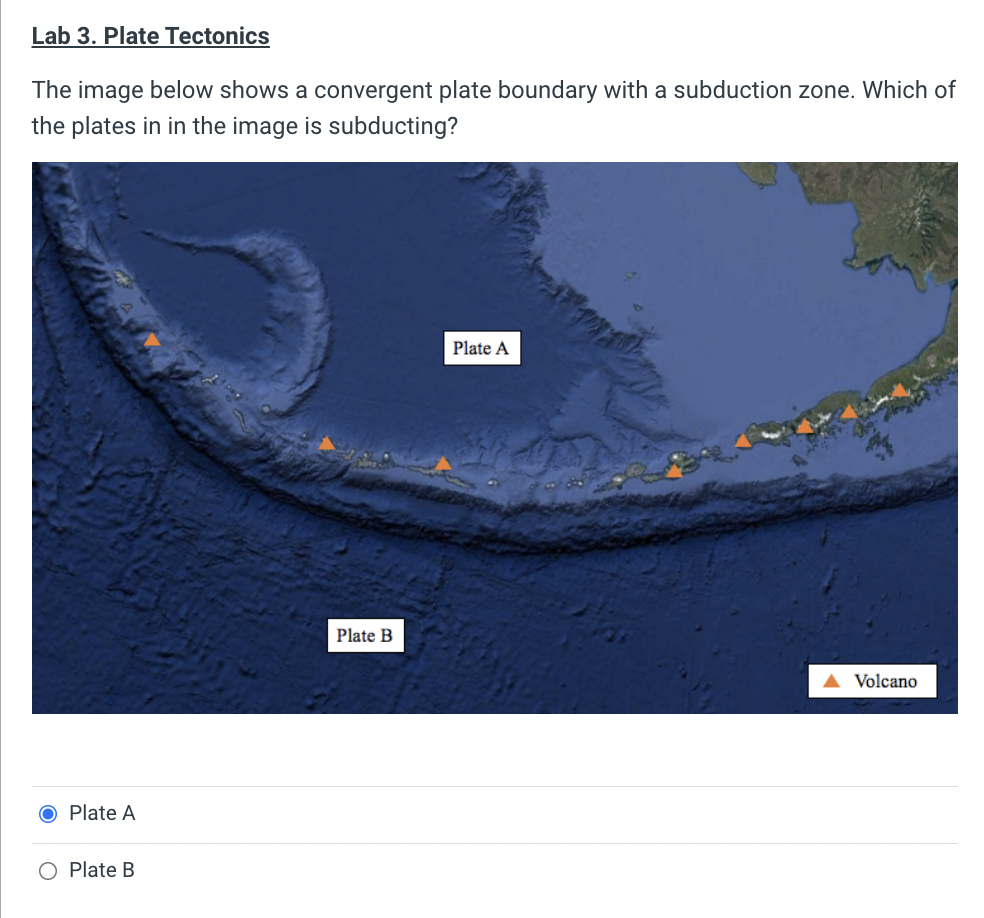Click volcano marker directly below Plate A label
Screen dimensions: 984x918
coord(443,464)
